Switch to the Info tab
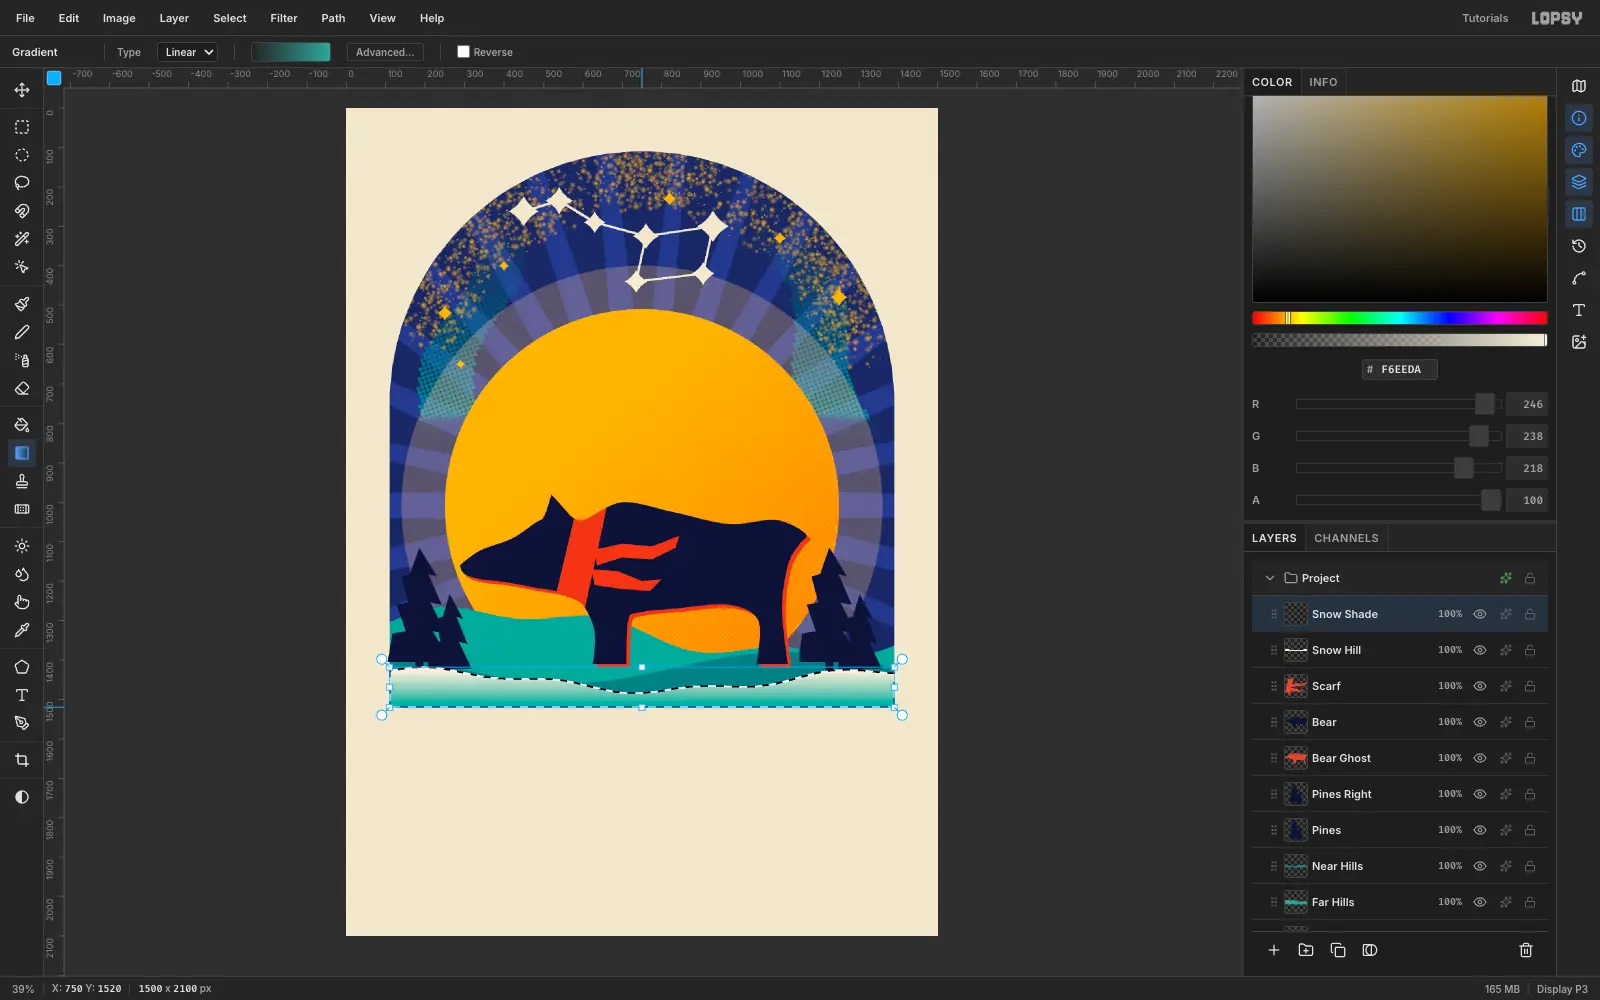The width and height of the screenshot is (1600, 1000). (1323, 82)
